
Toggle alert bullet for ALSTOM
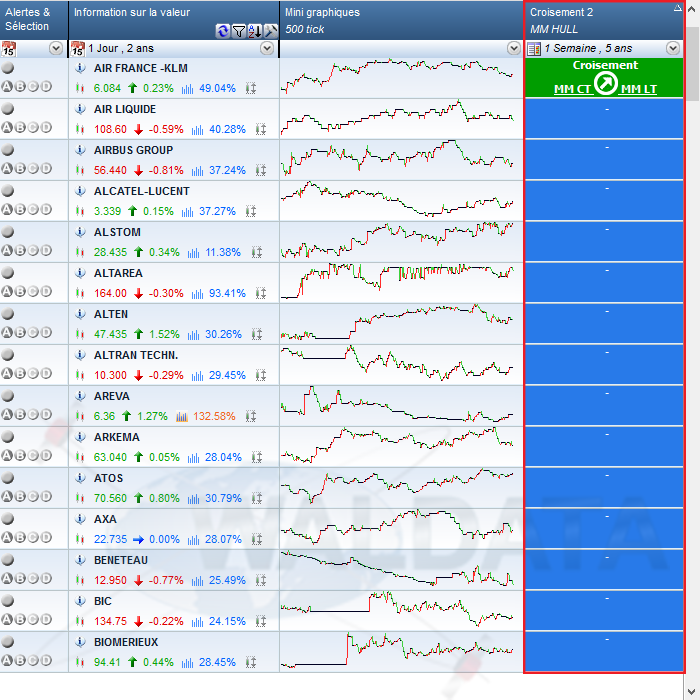pos(8,232)
